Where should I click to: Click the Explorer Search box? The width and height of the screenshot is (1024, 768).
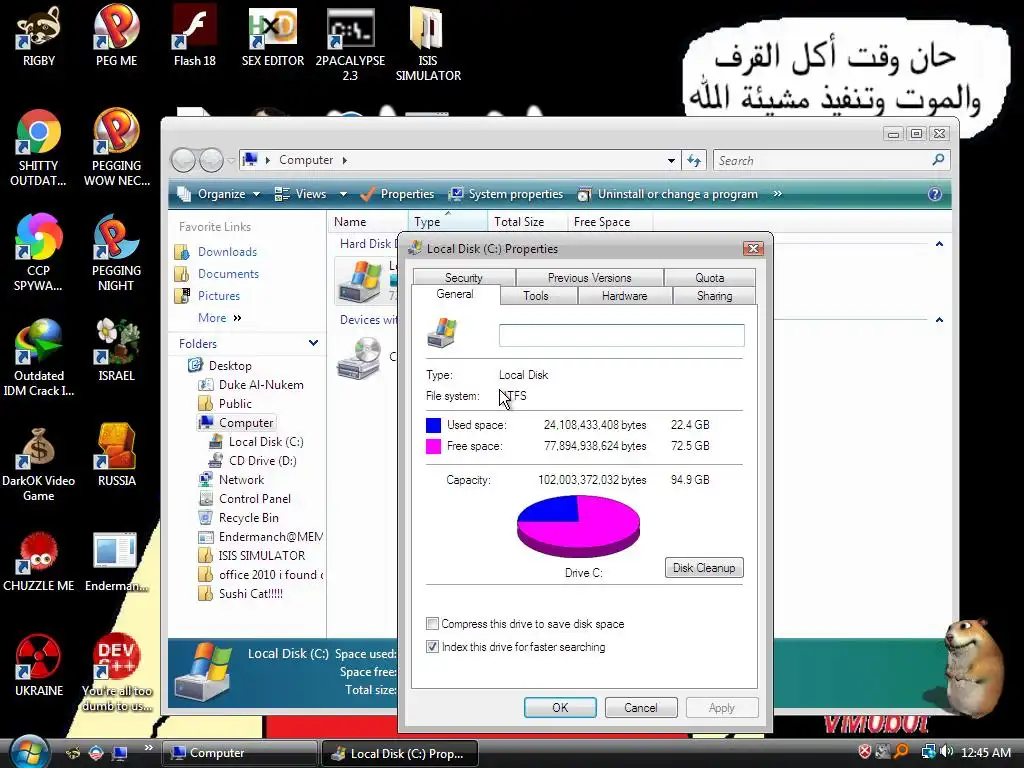pyautogui.click(x=831, y=161)
